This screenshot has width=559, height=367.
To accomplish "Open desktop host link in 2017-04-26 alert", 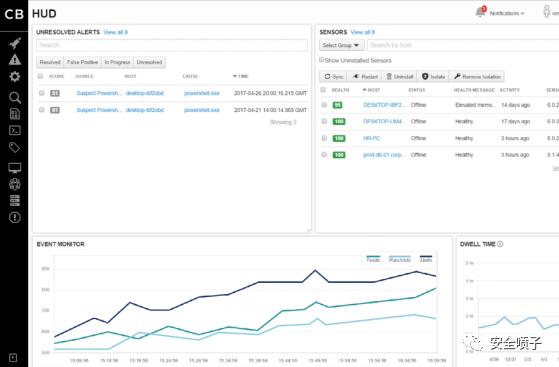I will [x=144, y=93].
